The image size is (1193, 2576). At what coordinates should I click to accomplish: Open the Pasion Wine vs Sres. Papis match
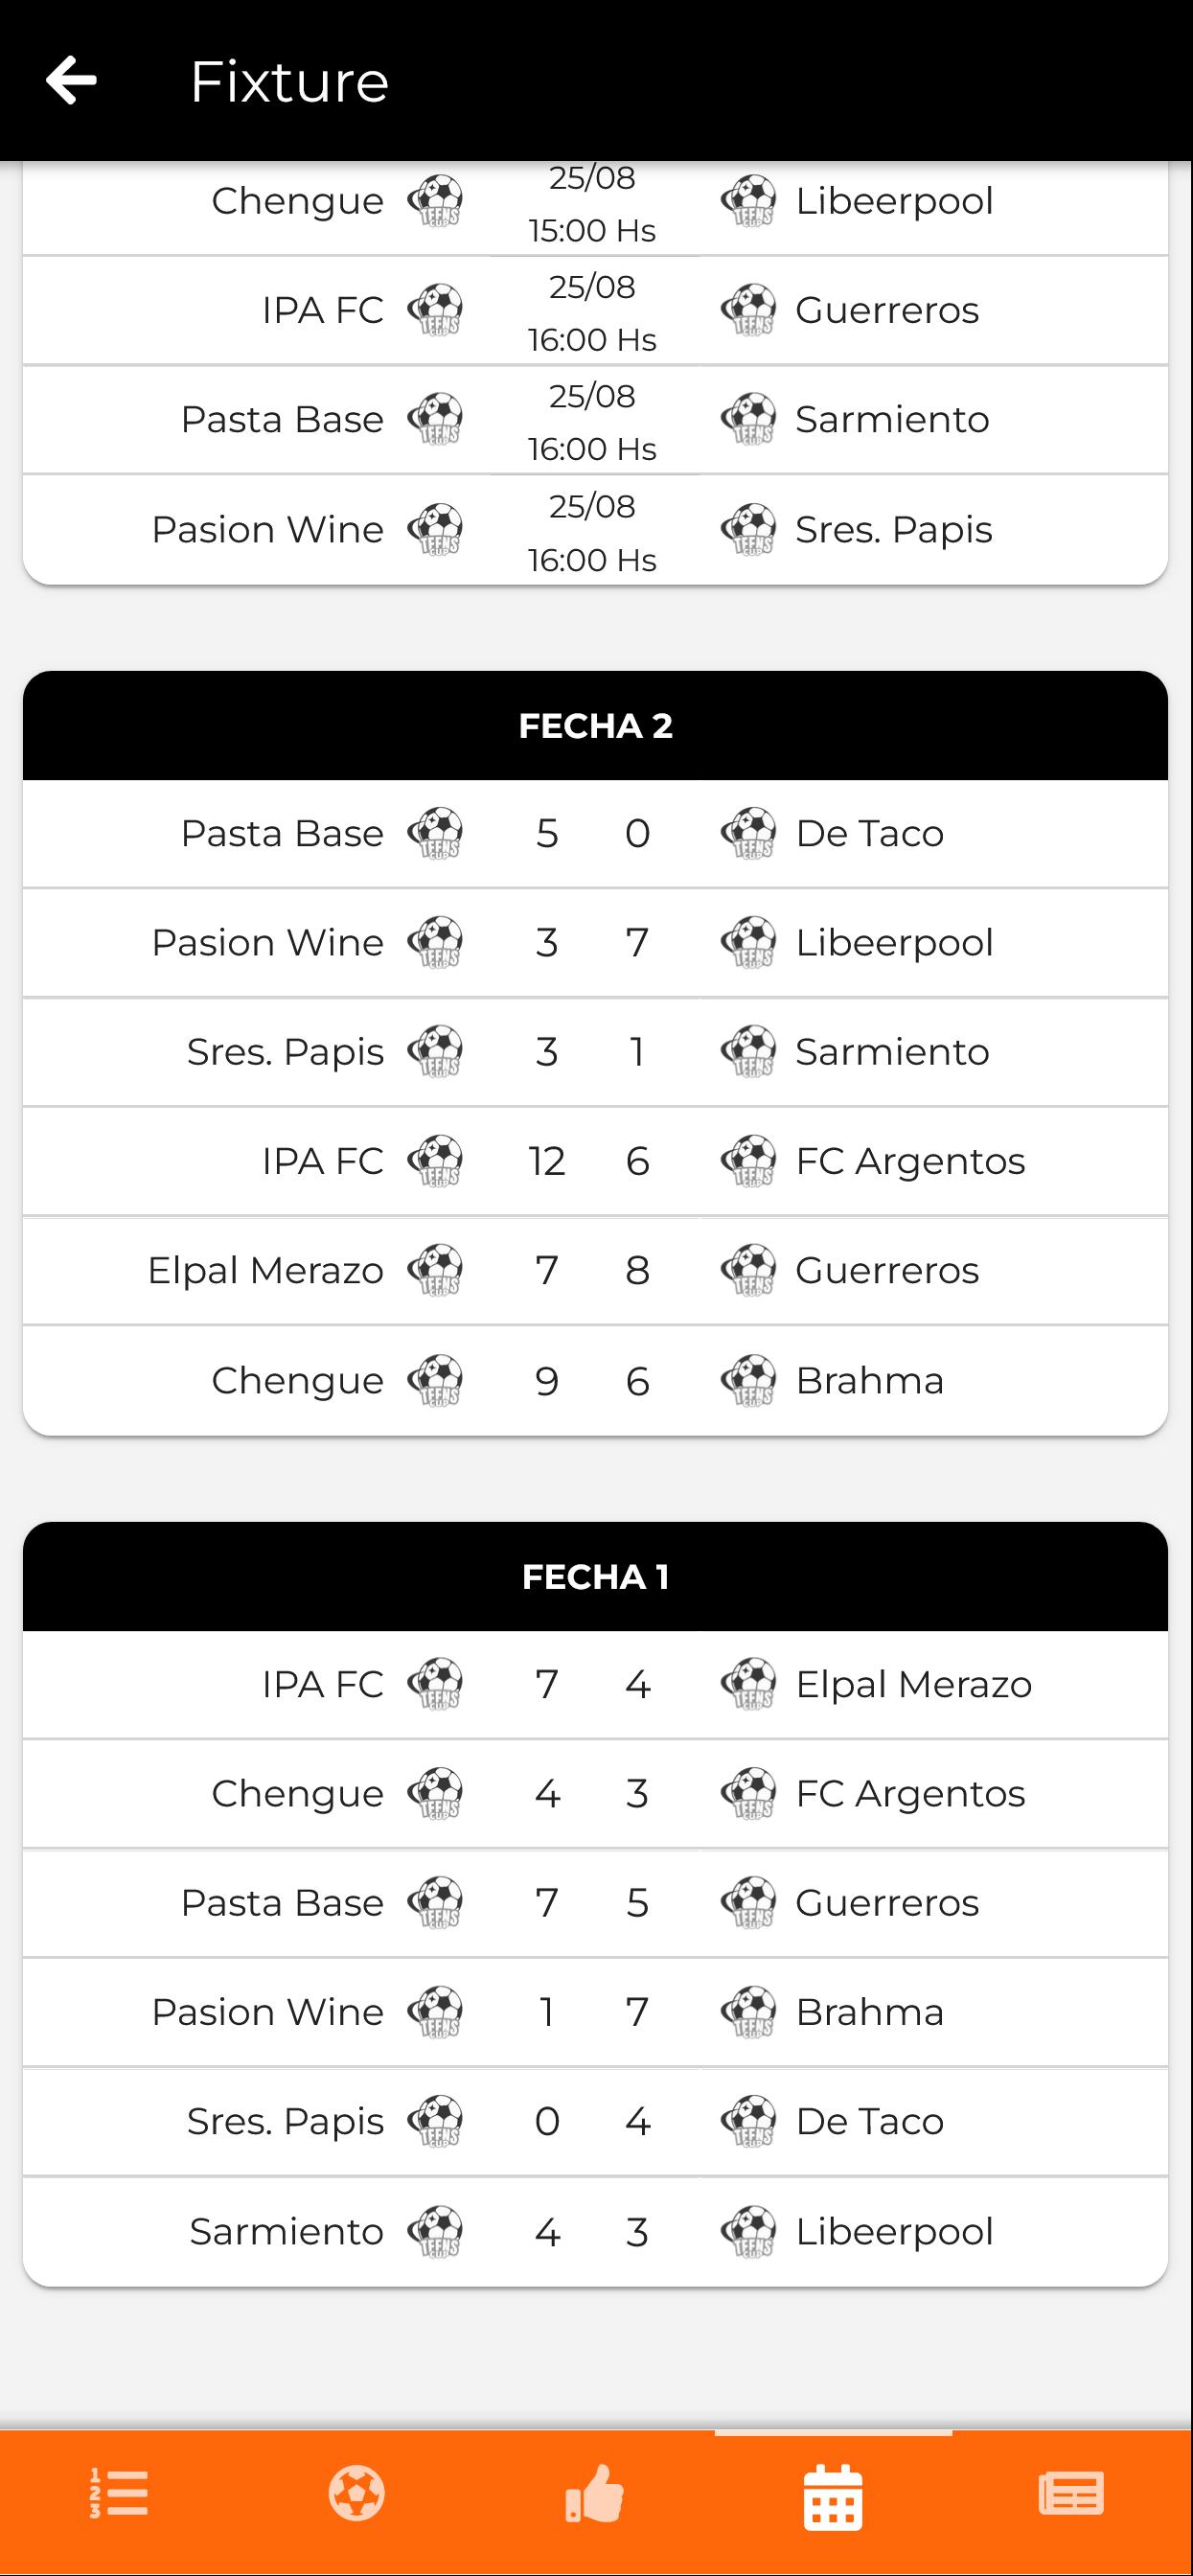(595, 530)
